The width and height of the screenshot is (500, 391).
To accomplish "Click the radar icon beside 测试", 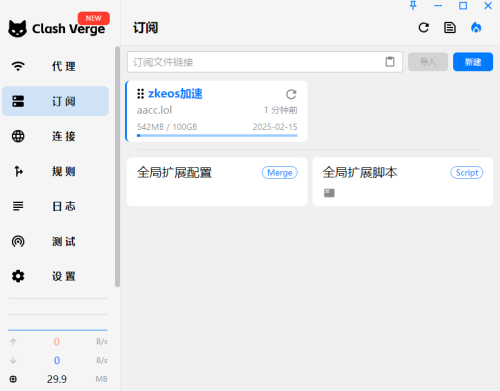I will [18, 241].
